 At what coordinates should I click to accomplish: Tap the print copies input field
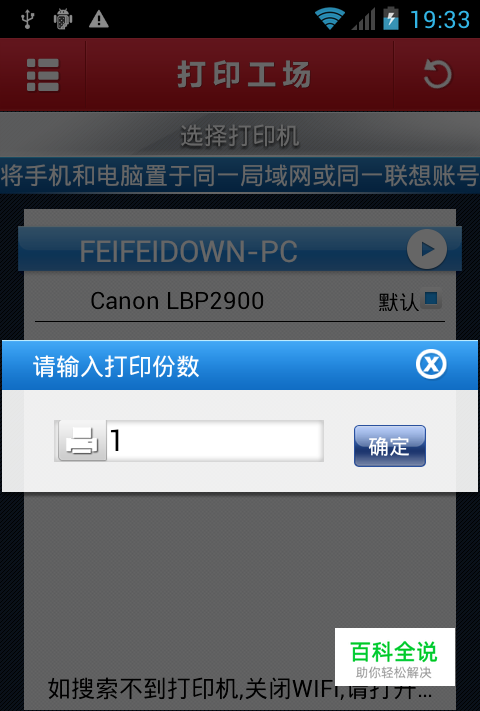[x=214, y=441]
